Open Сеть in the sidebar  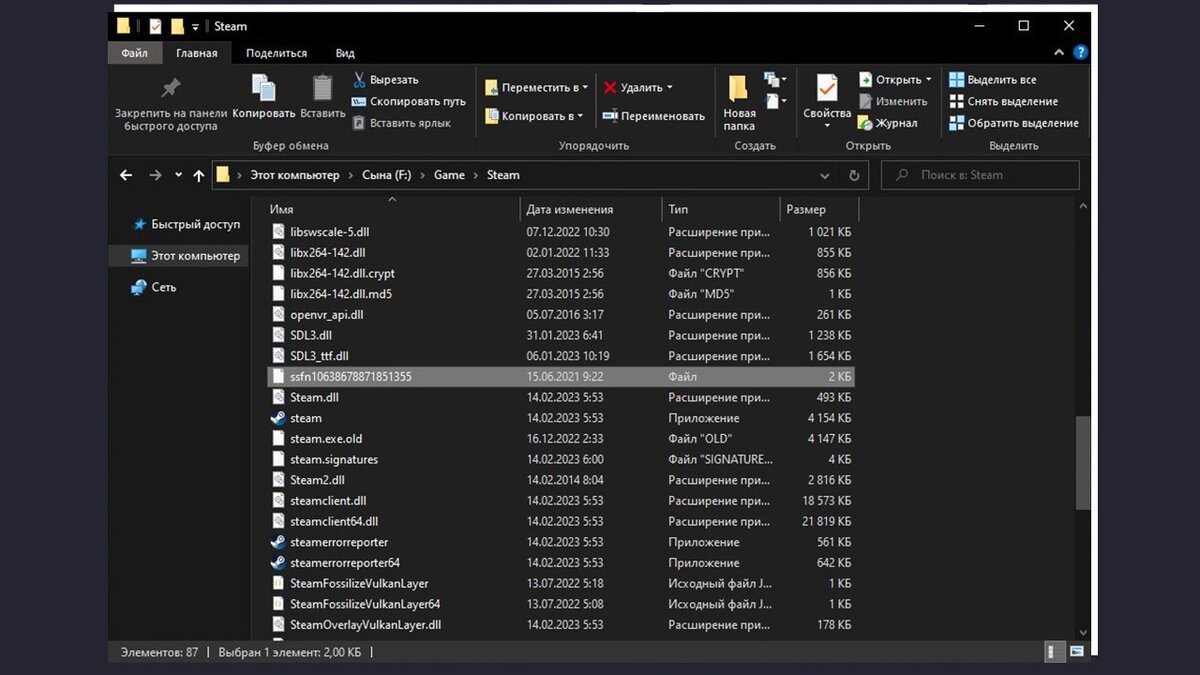(154, 287)
